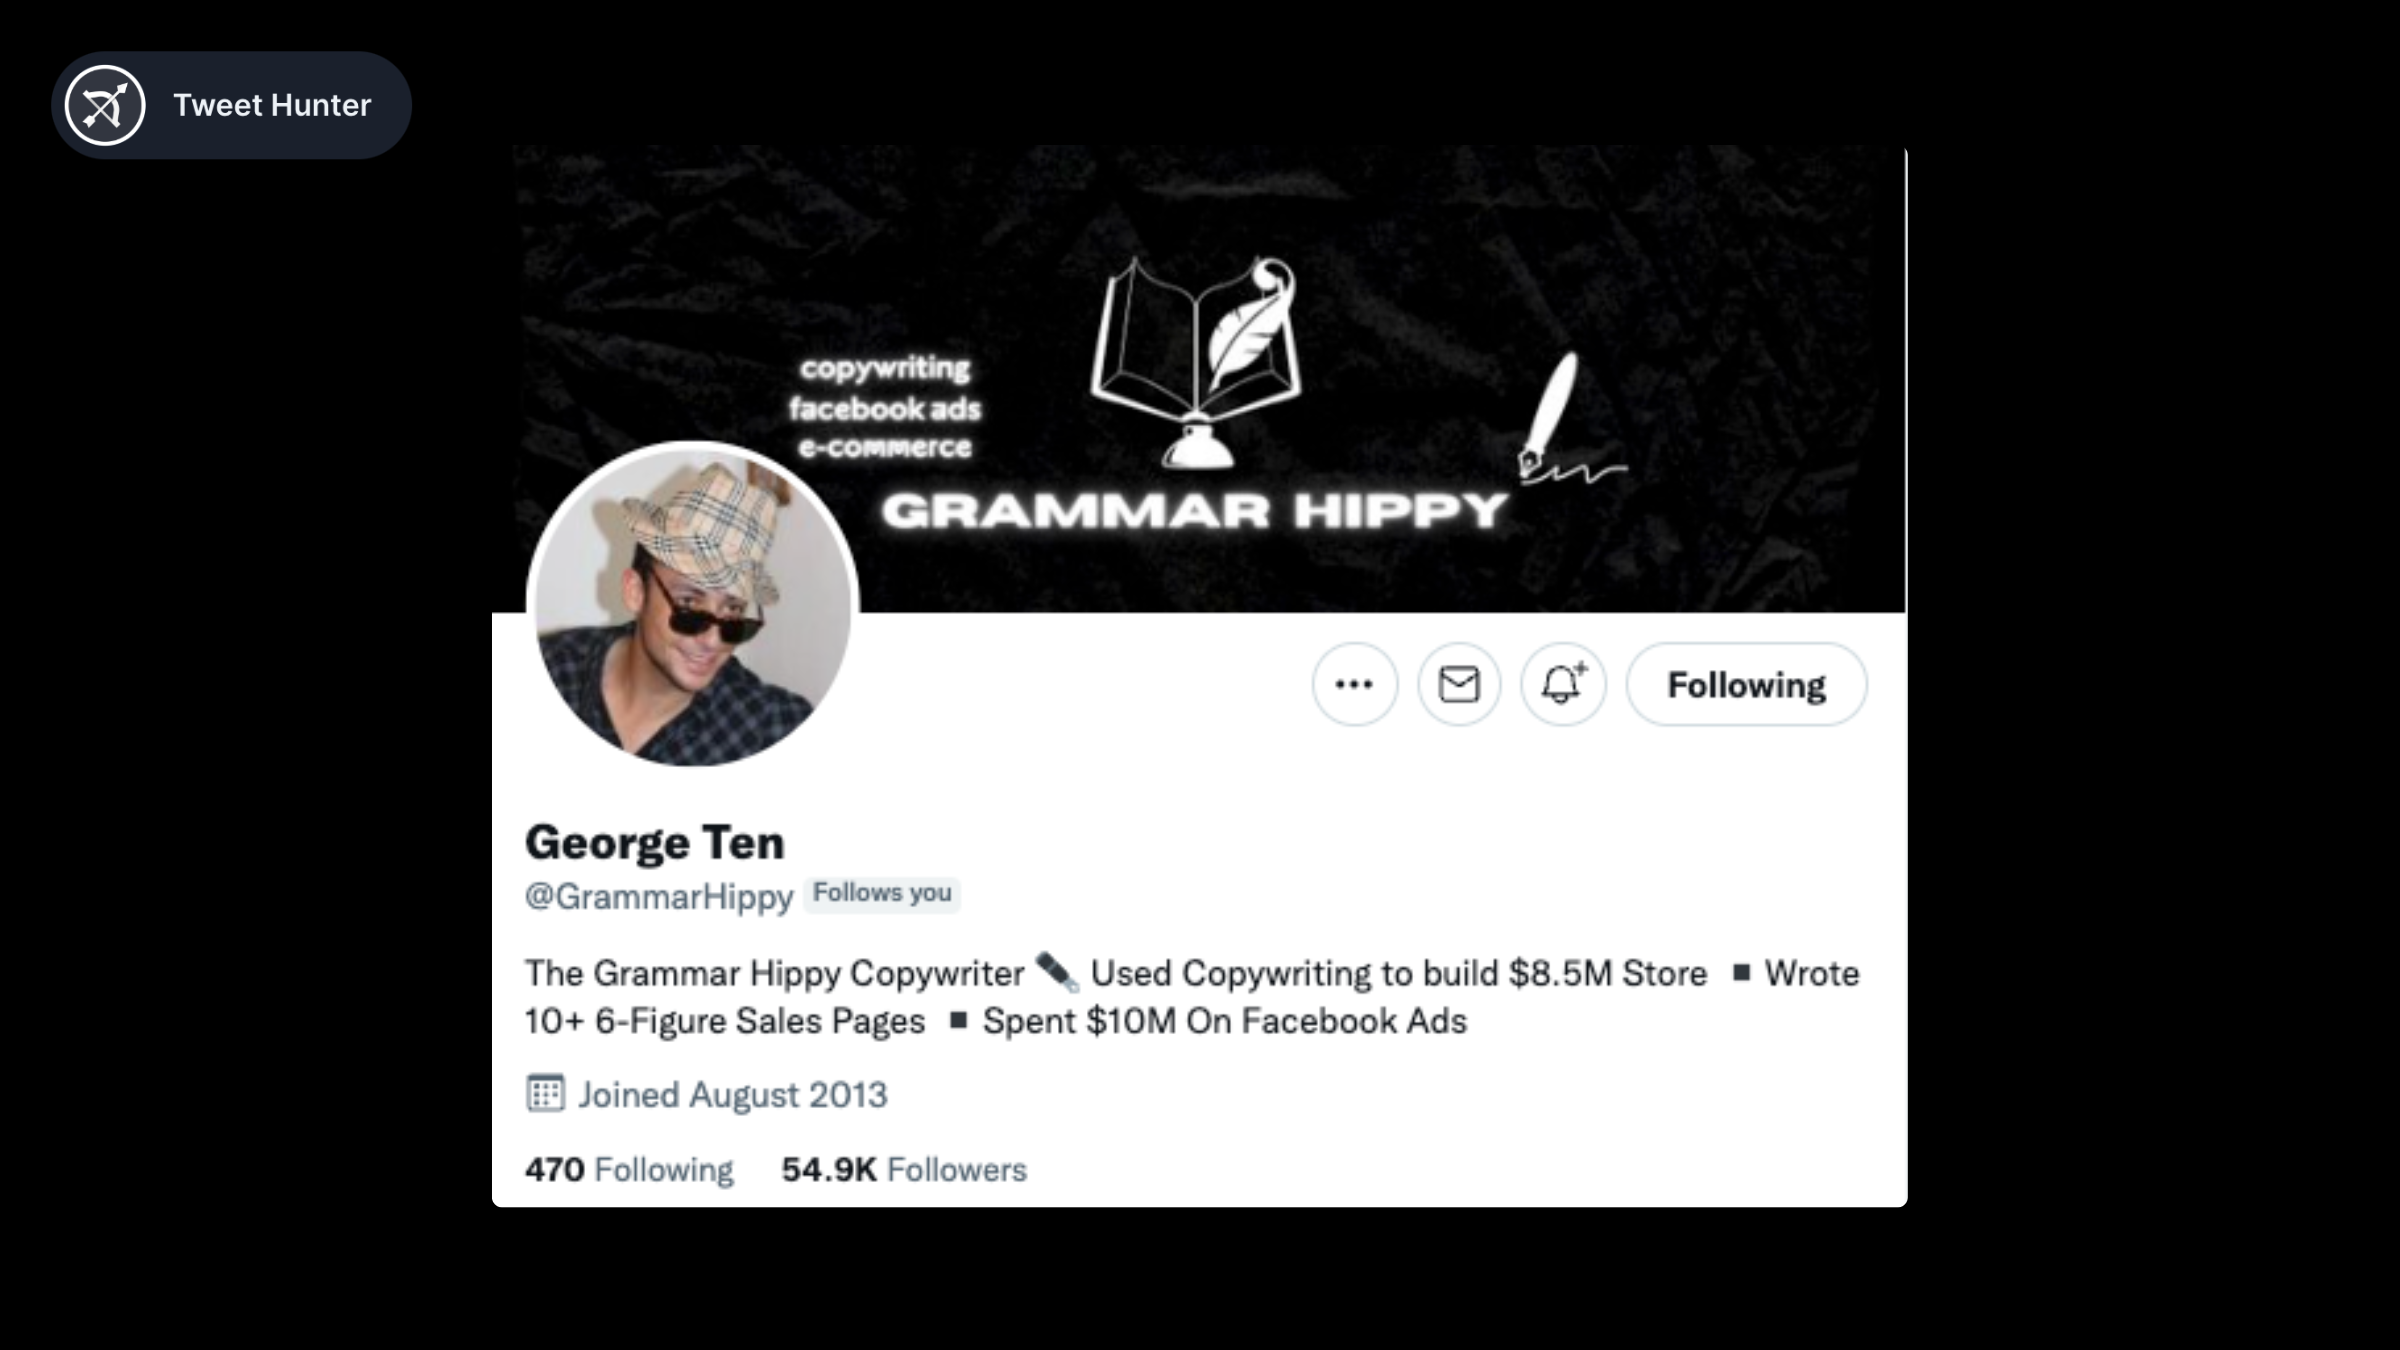2400x1350 pixels.
Task: Click the @GrammarHippy handle
Action: (x=659, y=896)
